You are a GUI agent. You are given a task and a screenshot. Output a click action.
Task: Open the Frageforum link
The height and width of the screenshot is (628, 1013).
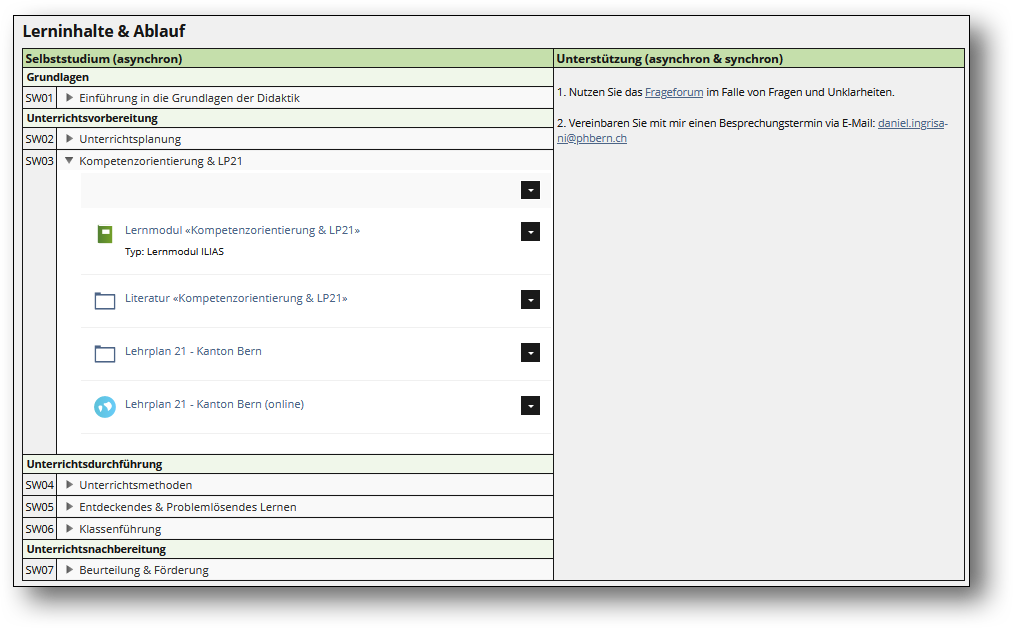coord(674,92)
